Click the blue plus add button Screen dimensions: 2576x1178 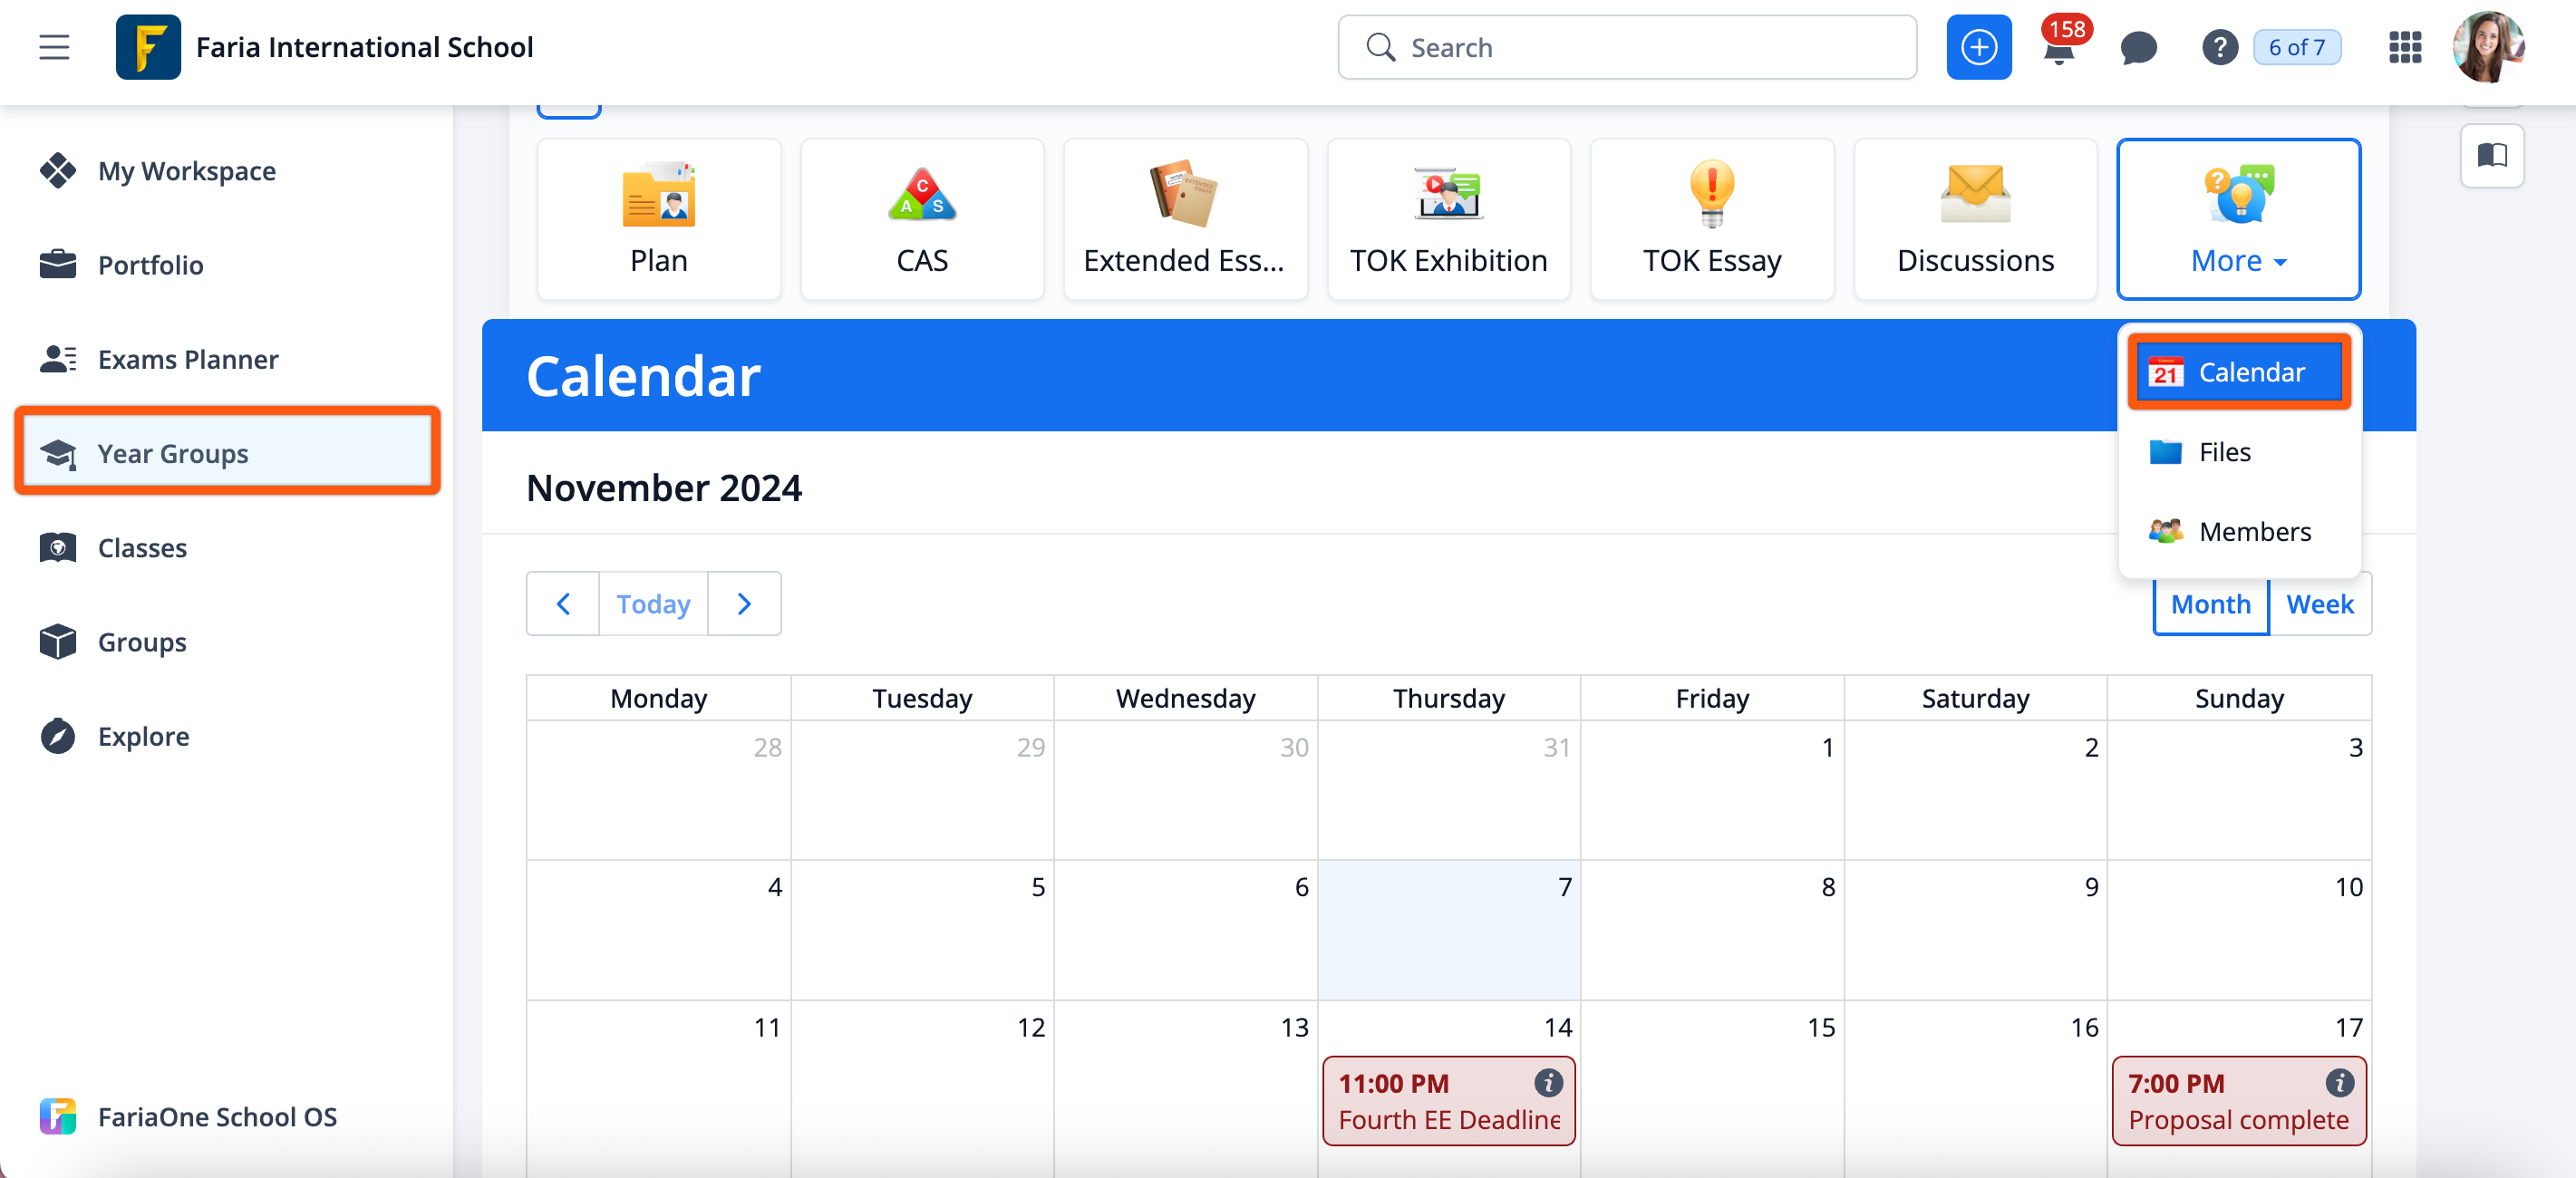(x=1977, y=47)
